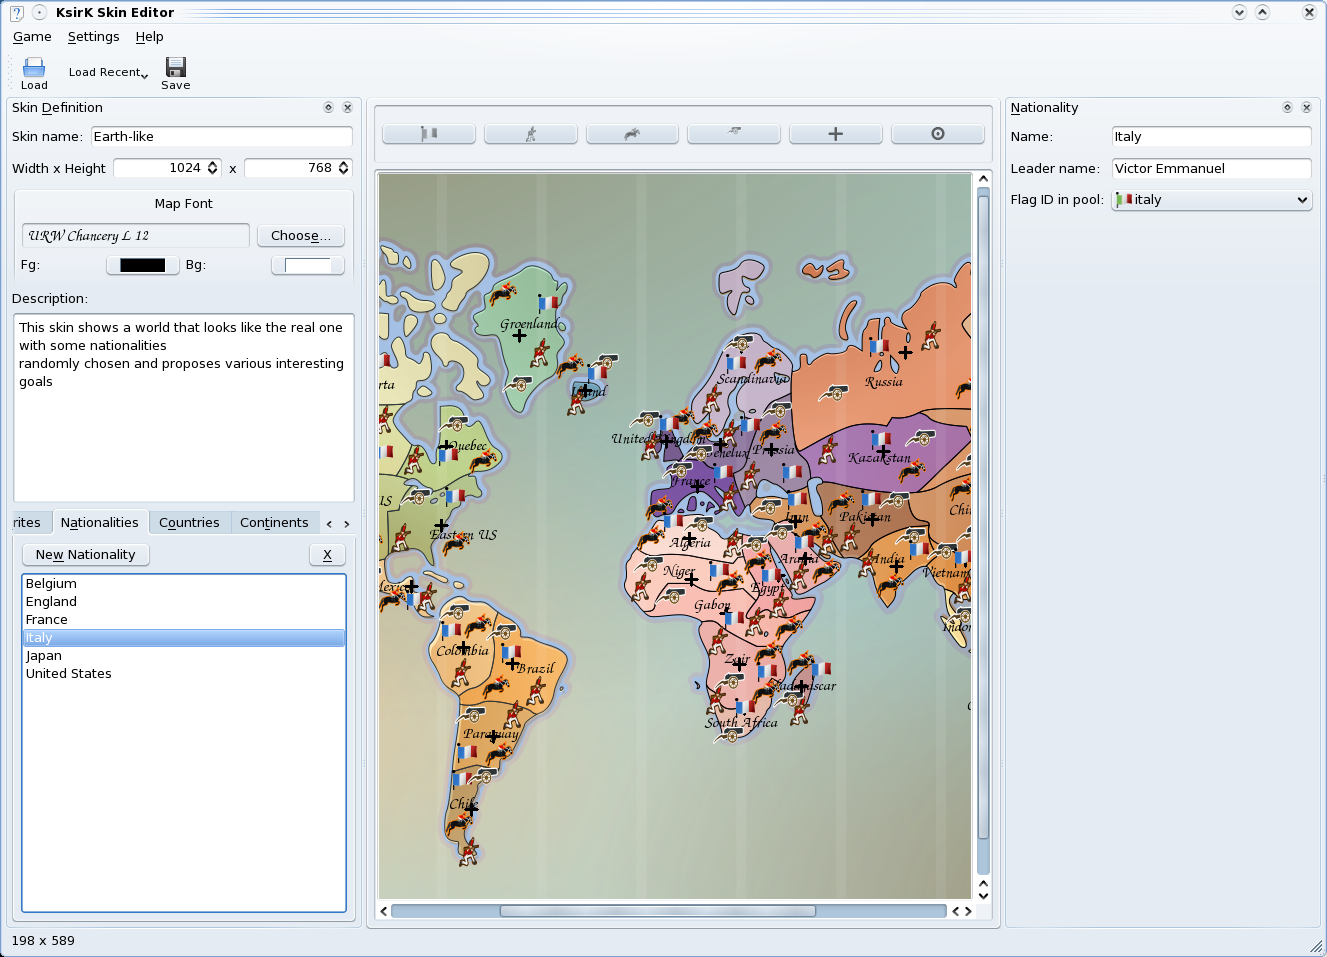1327x957 pixels.
Task: Click the italy flag icon in Flag ID field
Action: [x=1122, y=199]
